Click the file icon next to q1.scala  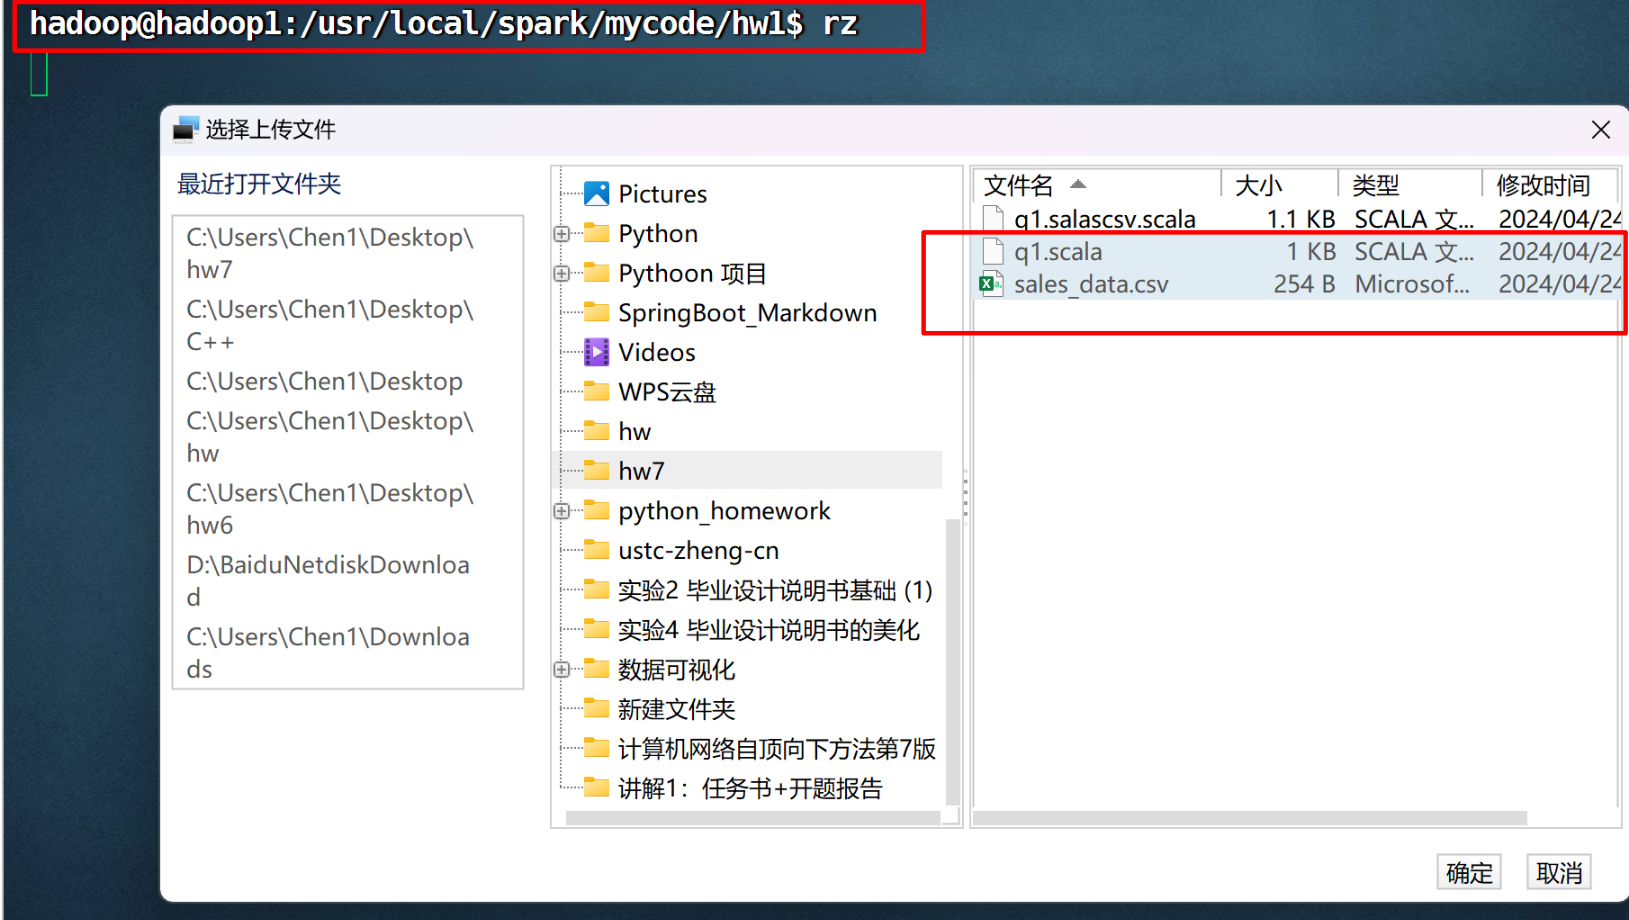(x=992, y=252)
